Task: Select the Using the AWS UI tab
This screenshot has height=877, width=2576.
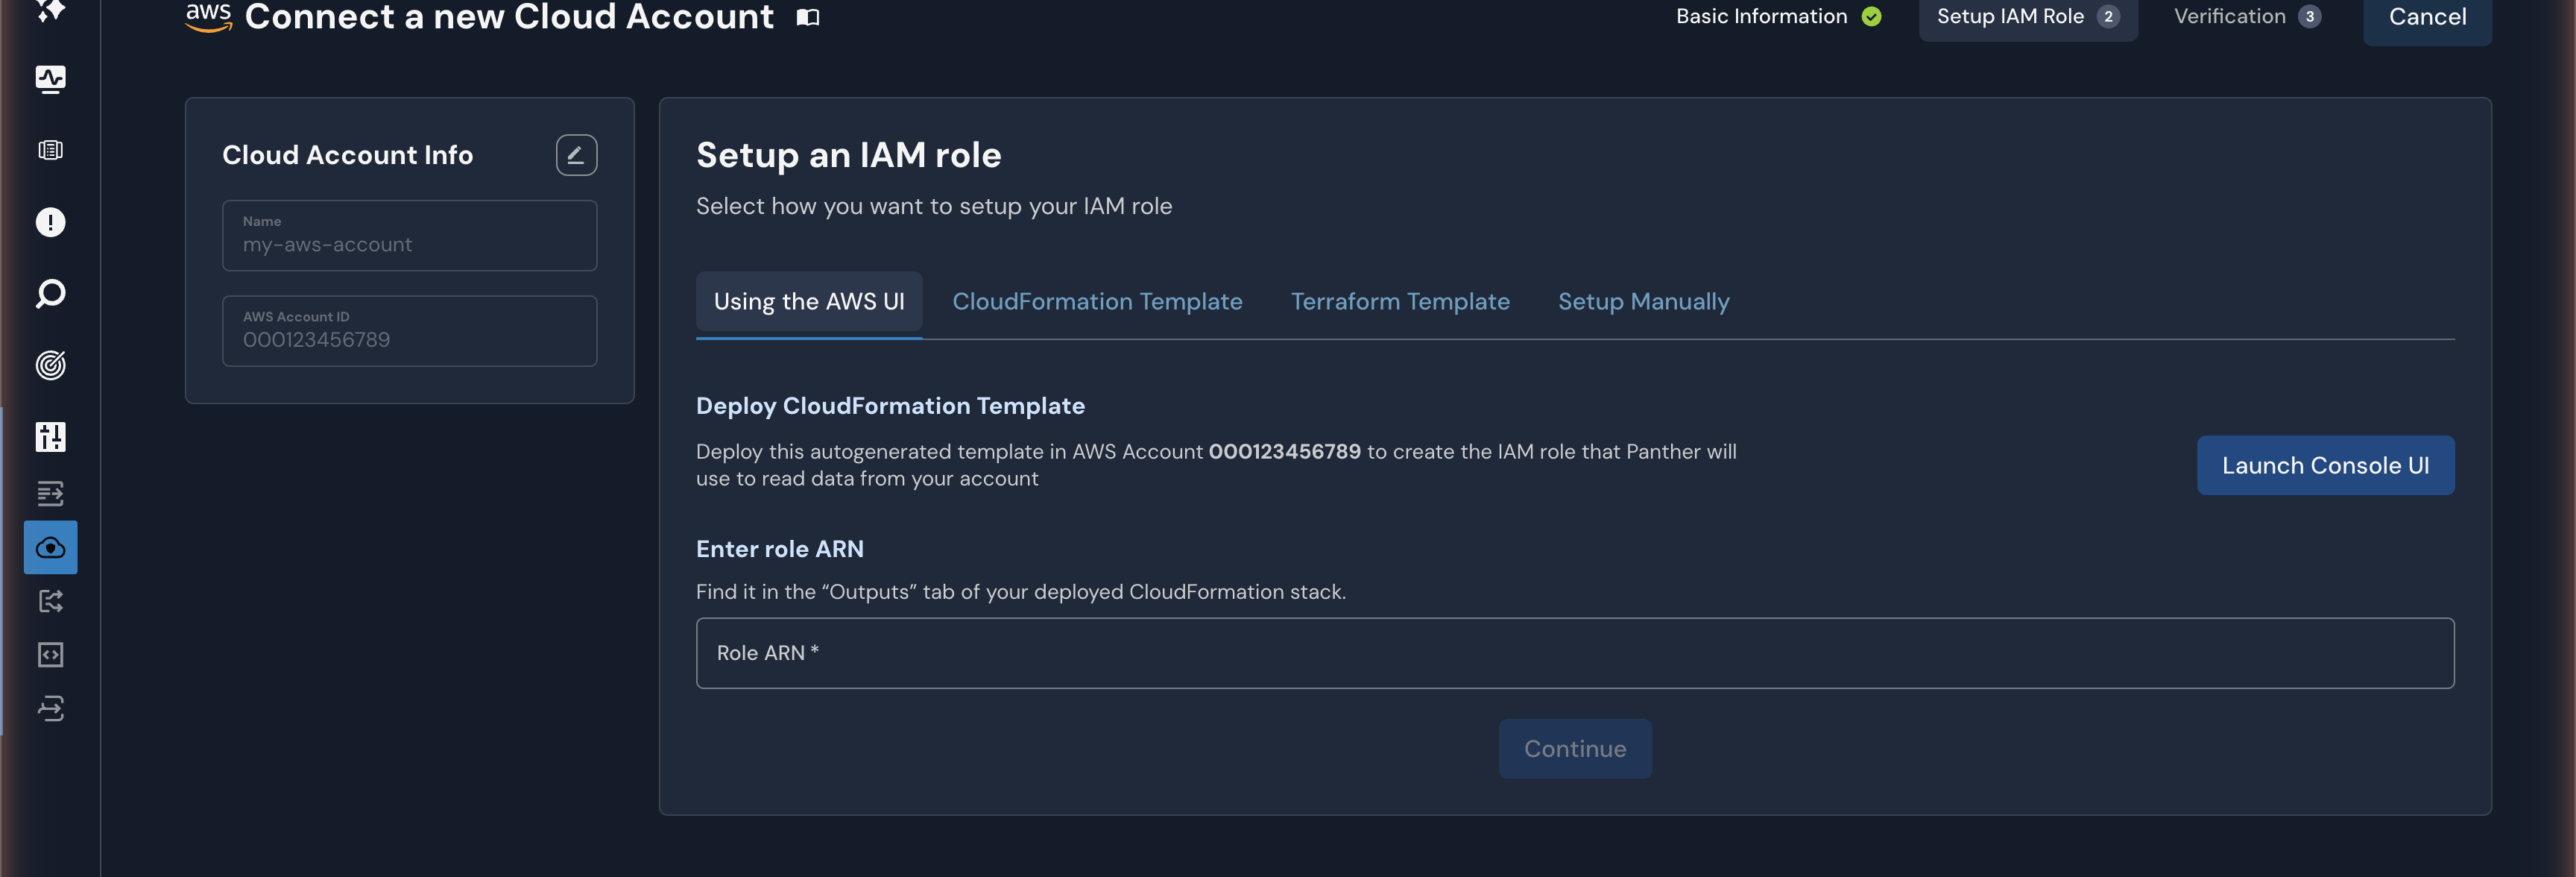Action: coord(809,302)
